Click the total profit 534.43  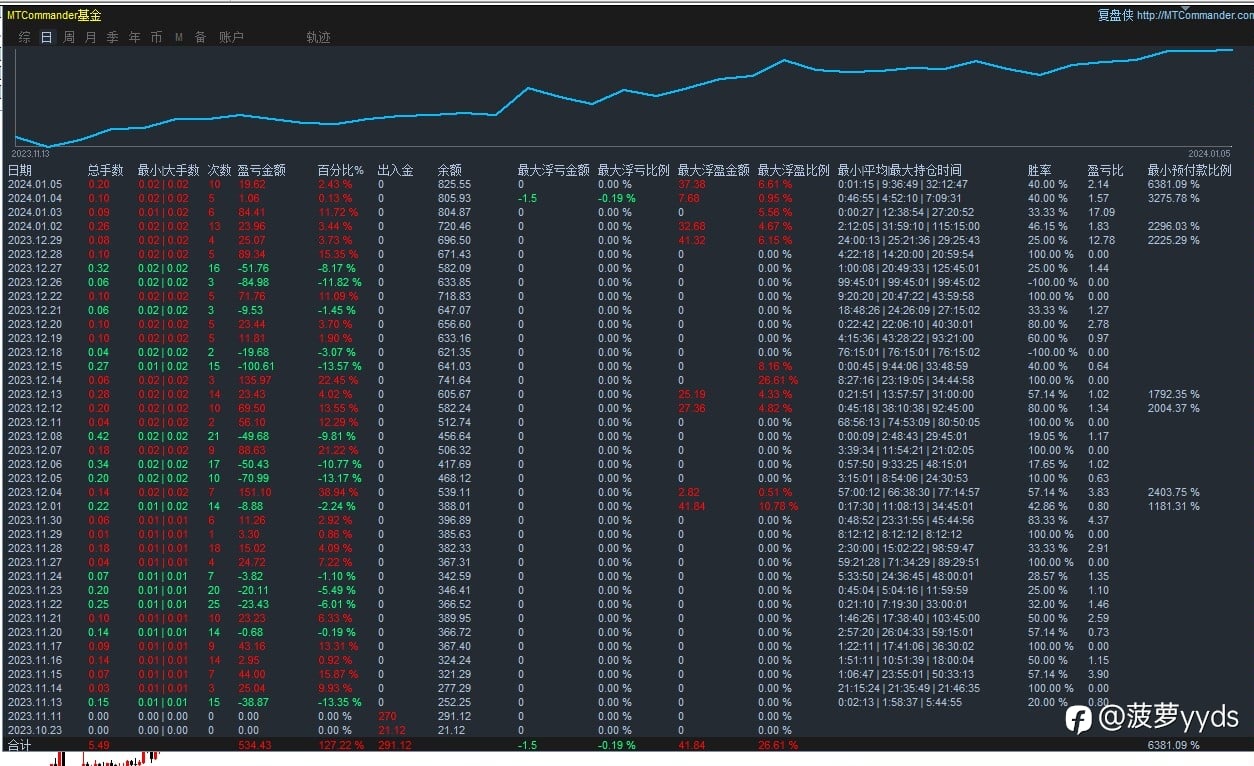[253, 745]
